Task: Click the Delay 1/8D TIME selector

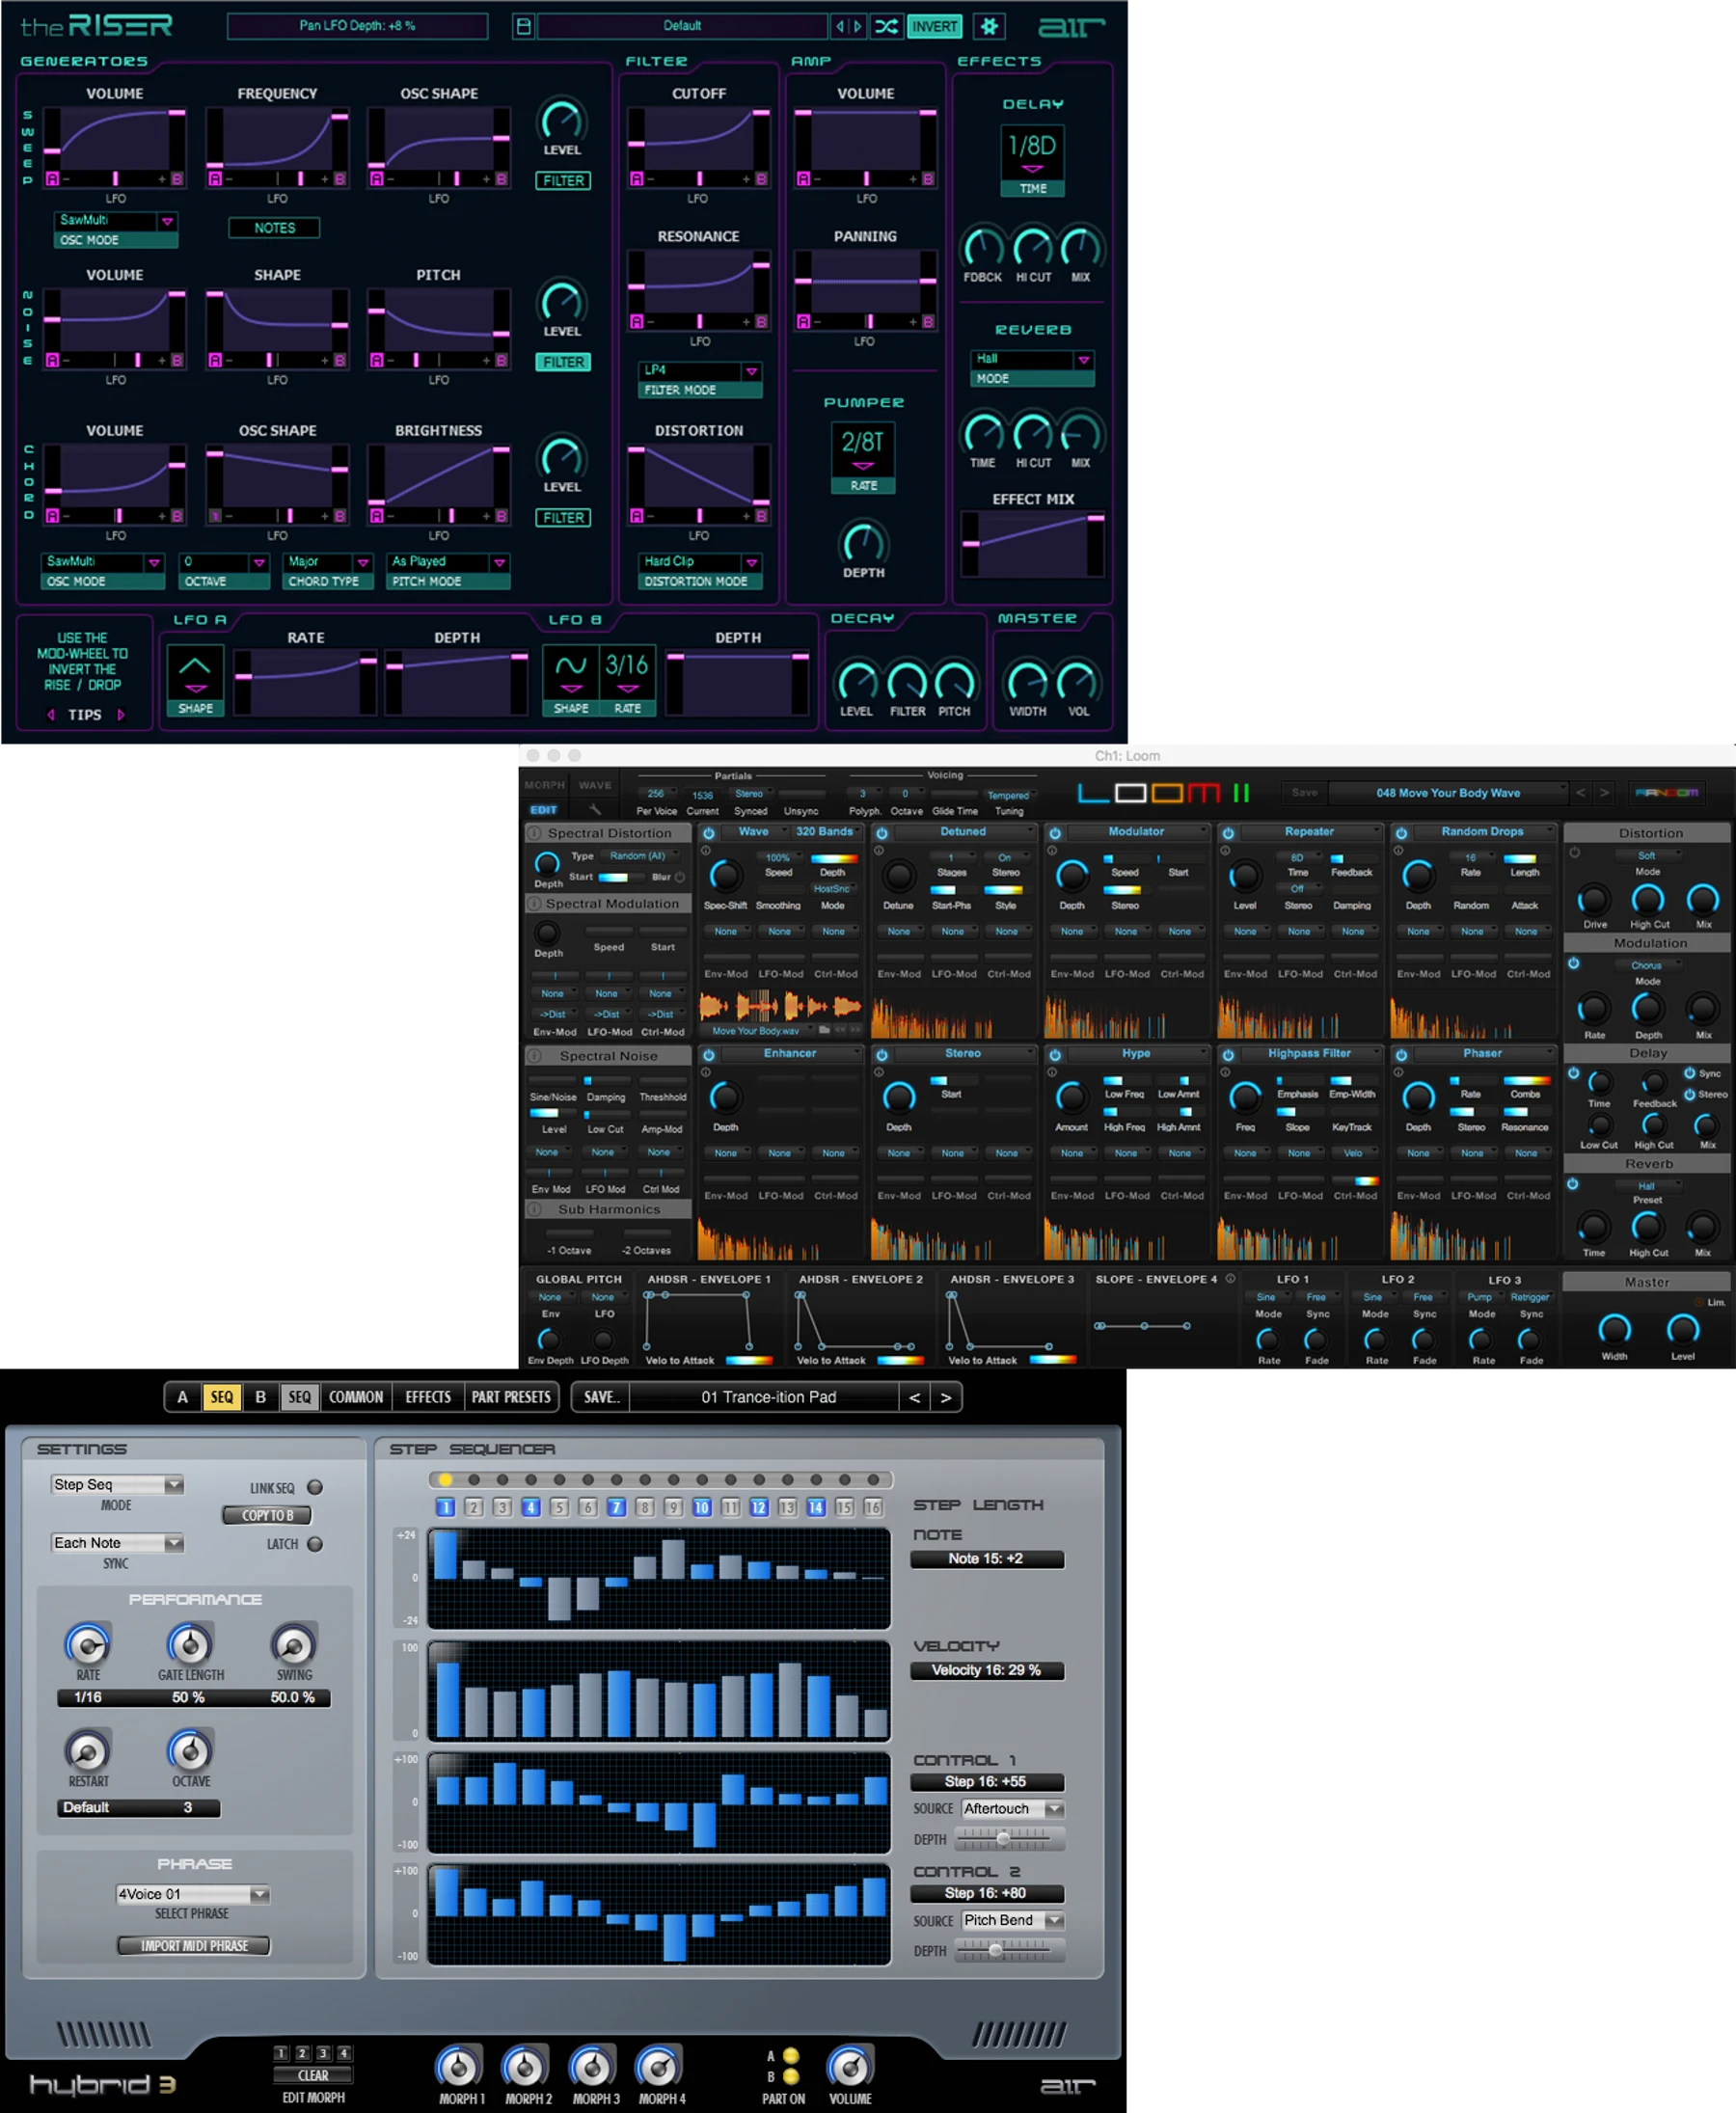Action: pyautogui.click(x=1032, y=161)
